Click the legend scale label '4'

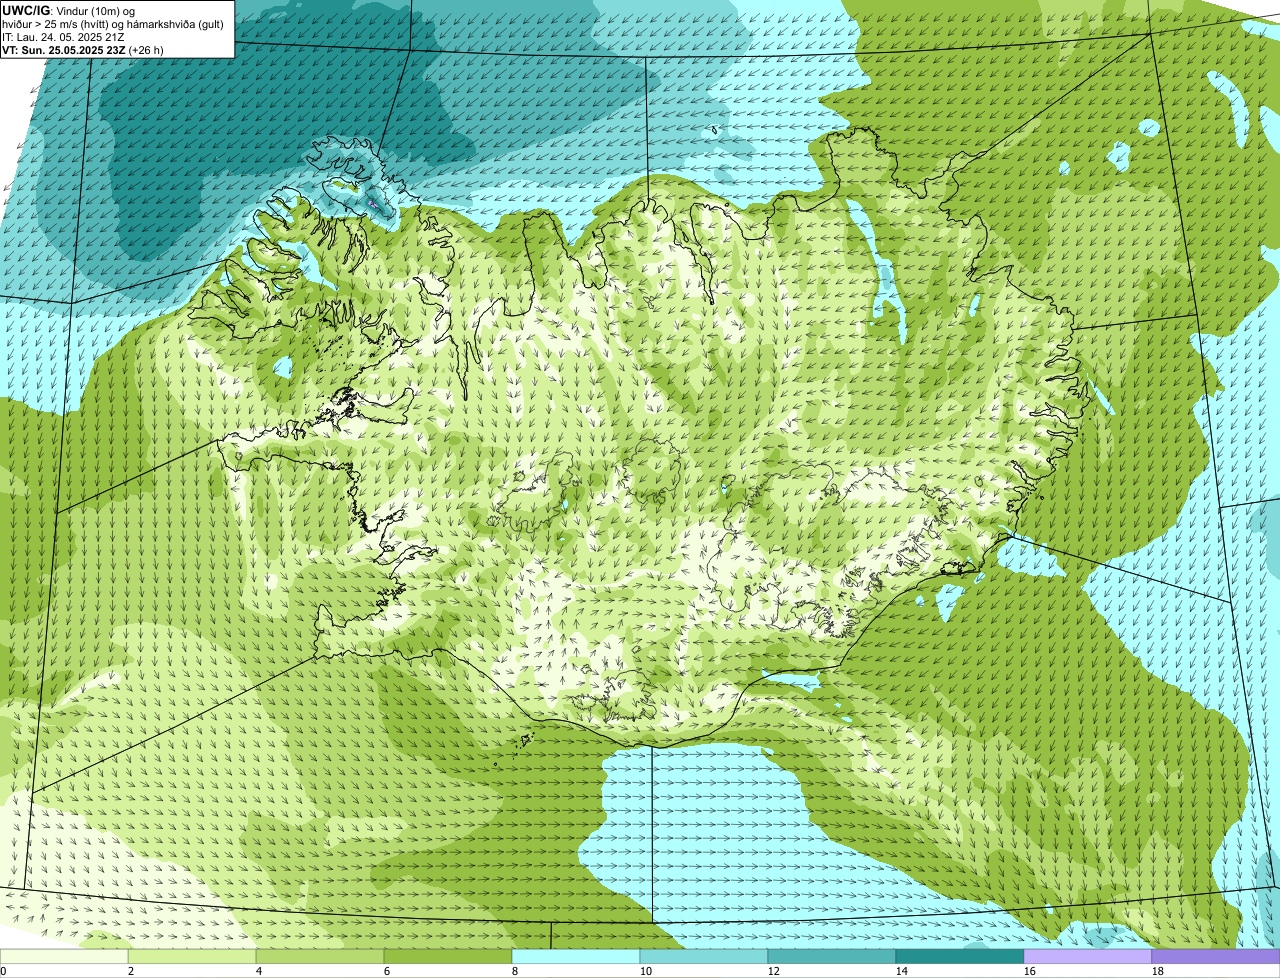(259, 971)
